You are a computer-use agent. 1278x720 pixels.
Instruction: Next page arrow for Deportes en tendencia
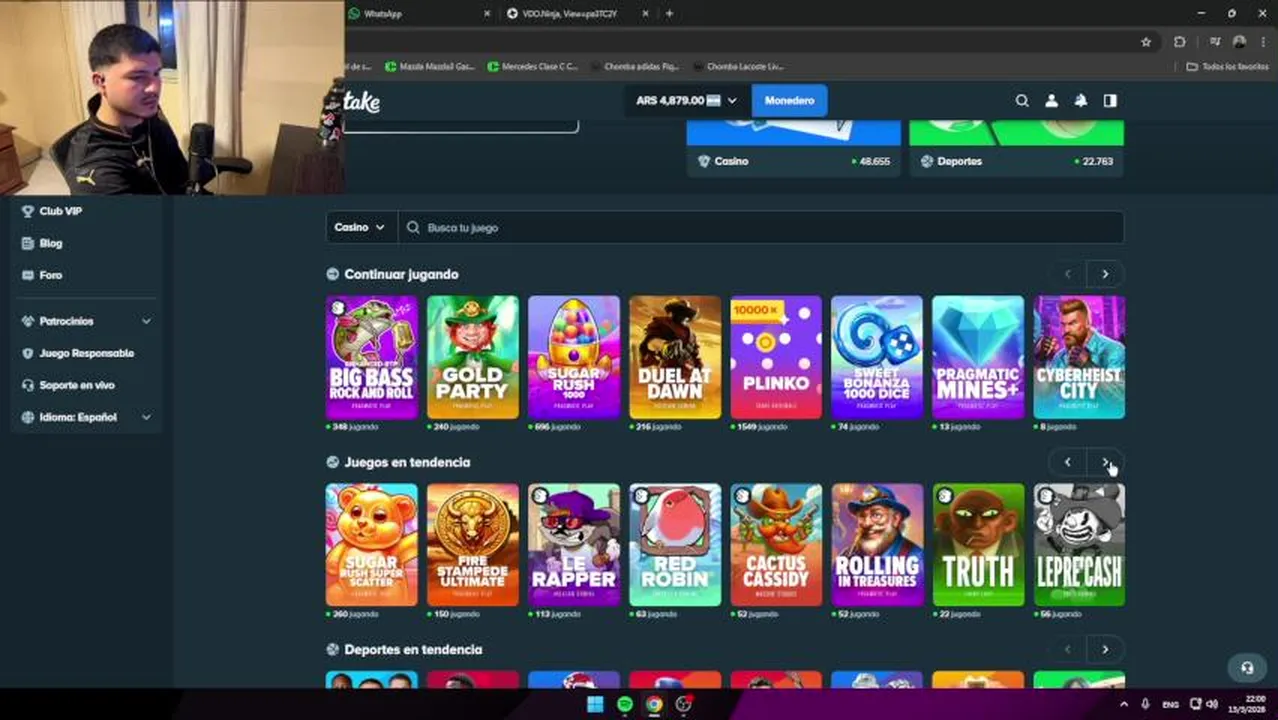coord(1105,650)
